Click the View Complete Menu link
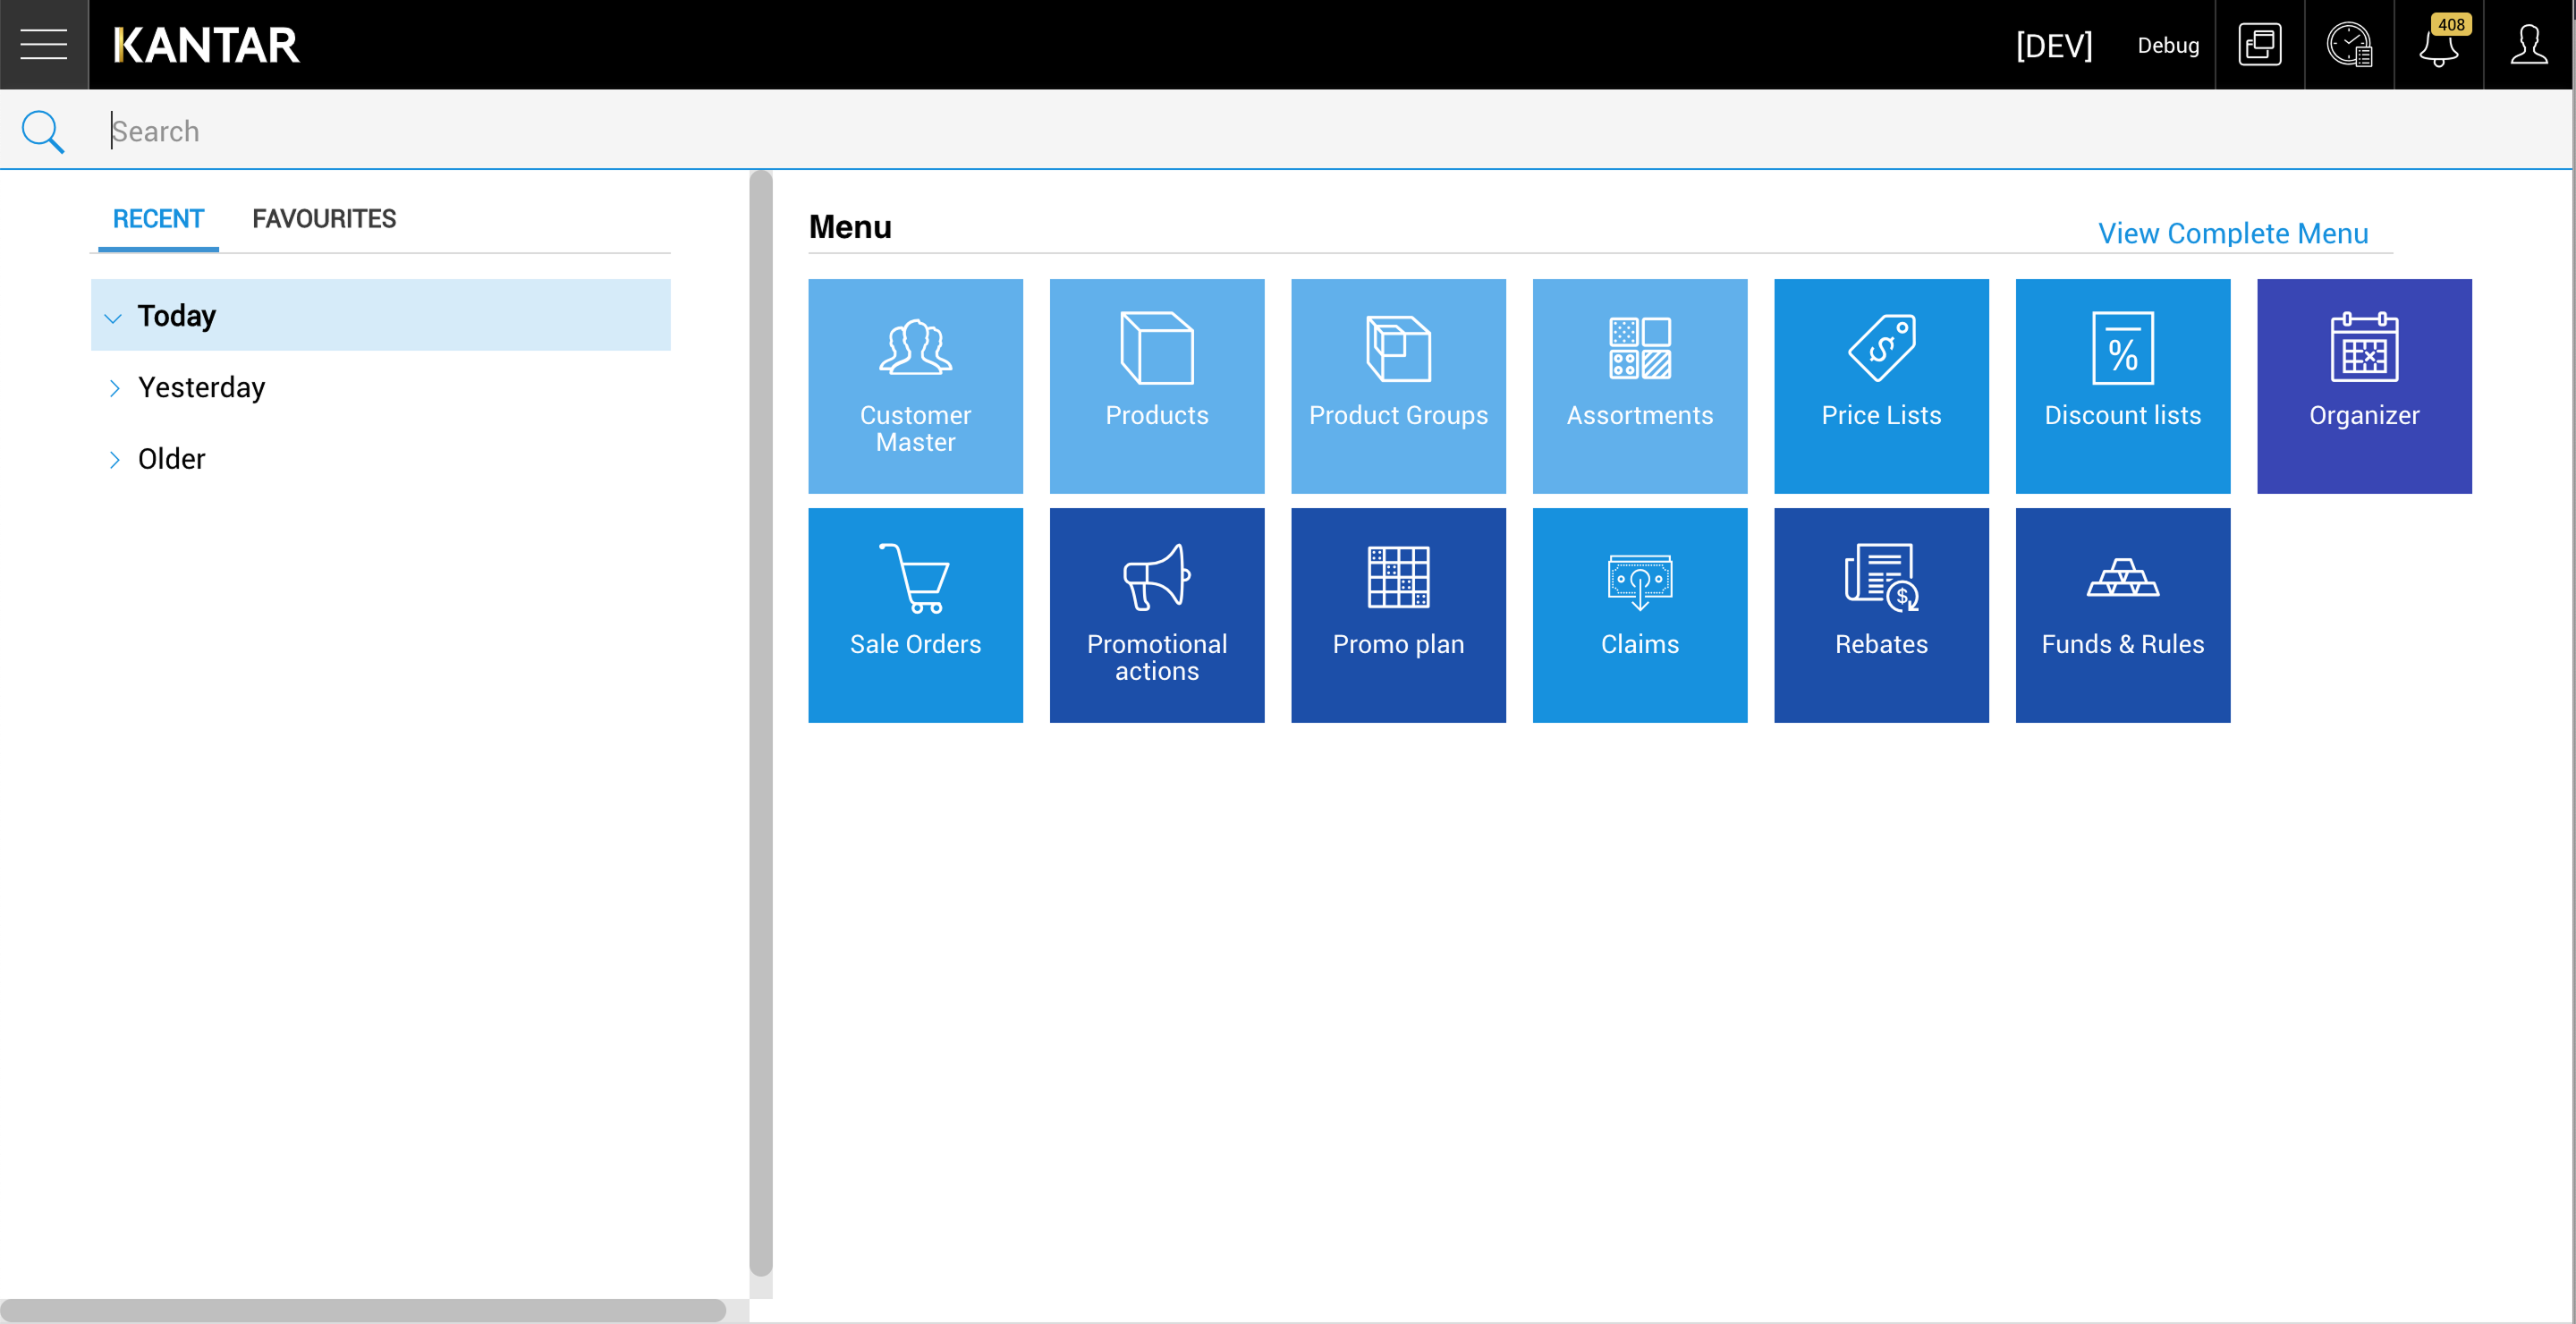2576x1324 pixels. click(x=2232, y=233)
